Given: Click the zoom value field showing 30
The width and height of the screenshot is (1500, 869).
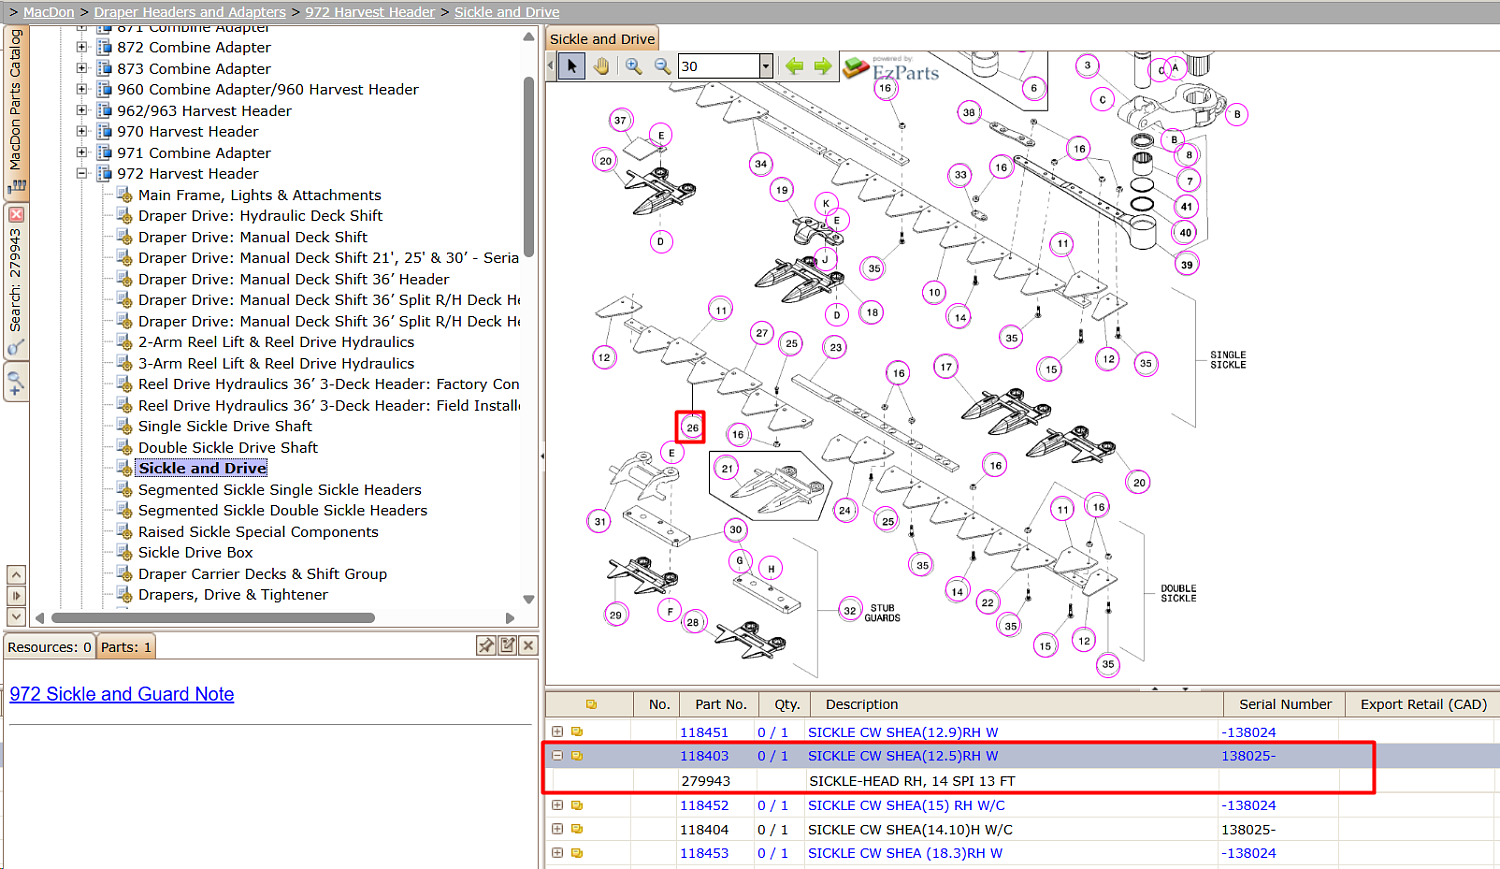Looking at the screenshot, I should point(718,66).
